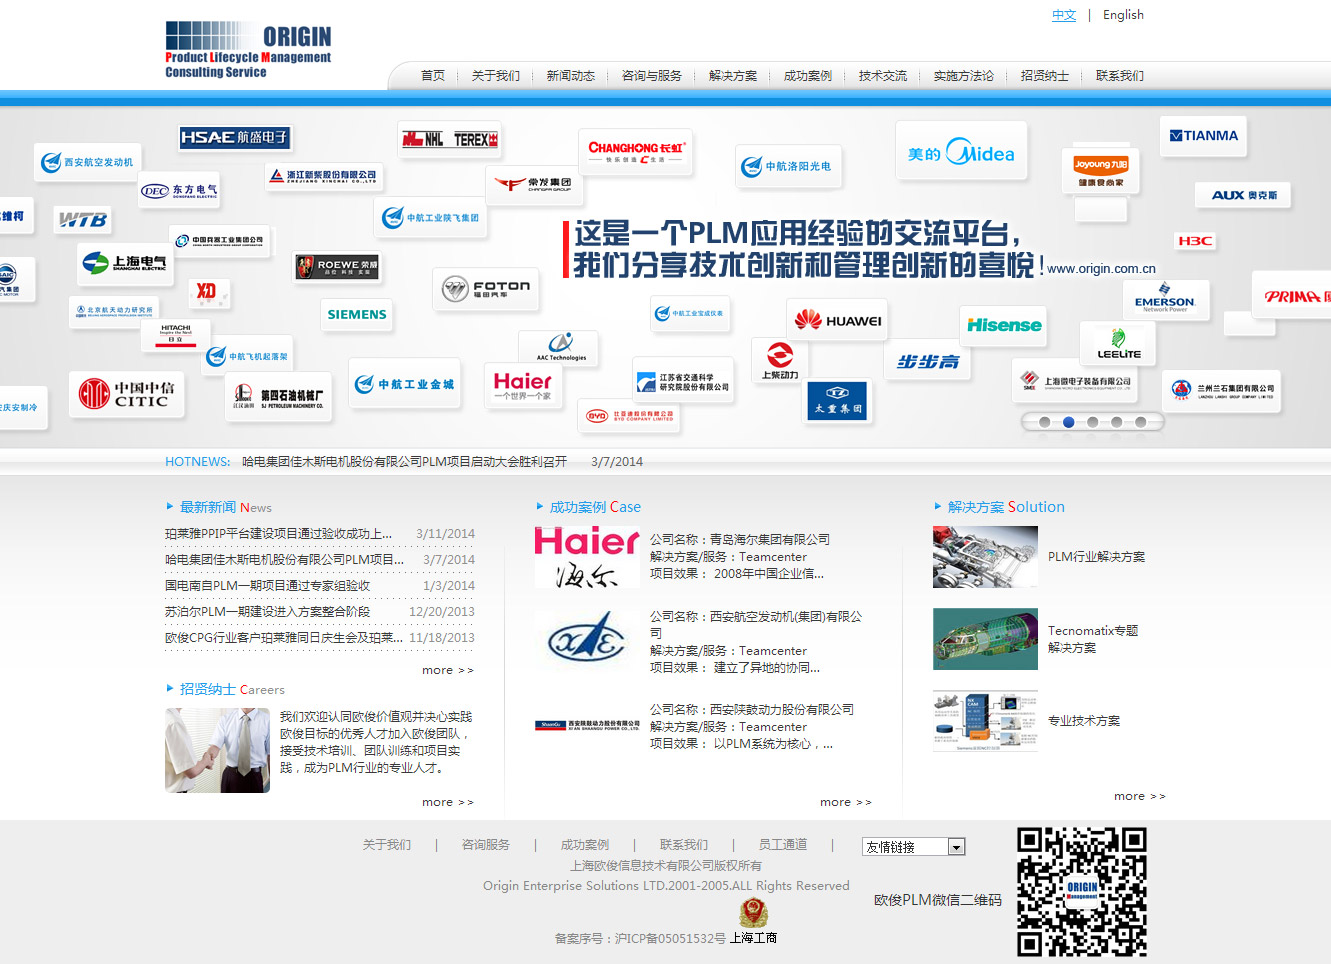Open the 技术交流 navigation item

[883, 76]
